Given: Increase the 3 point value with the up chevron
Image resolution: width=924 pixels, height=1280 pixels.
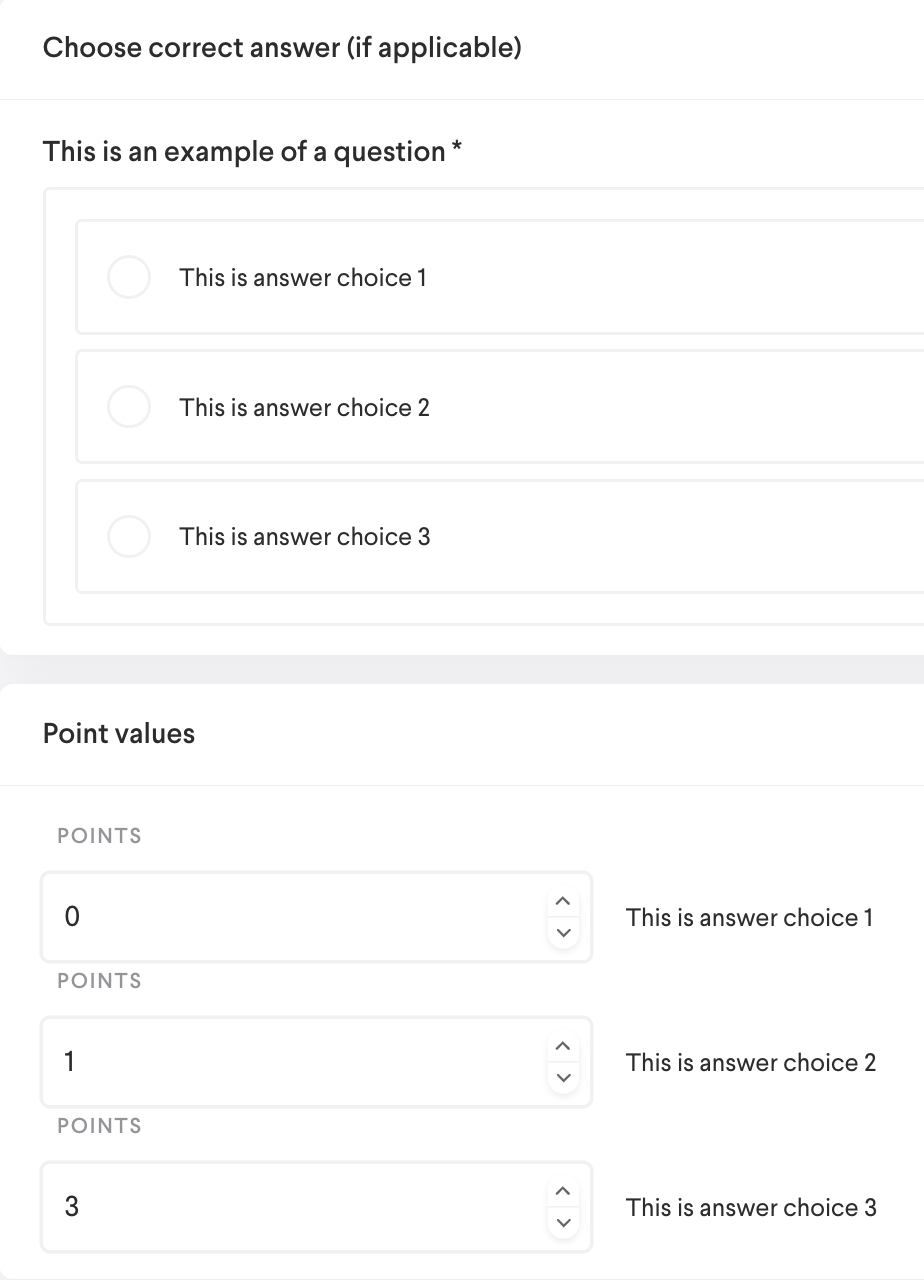Looking at the screenshot, I should [563, 1192].
